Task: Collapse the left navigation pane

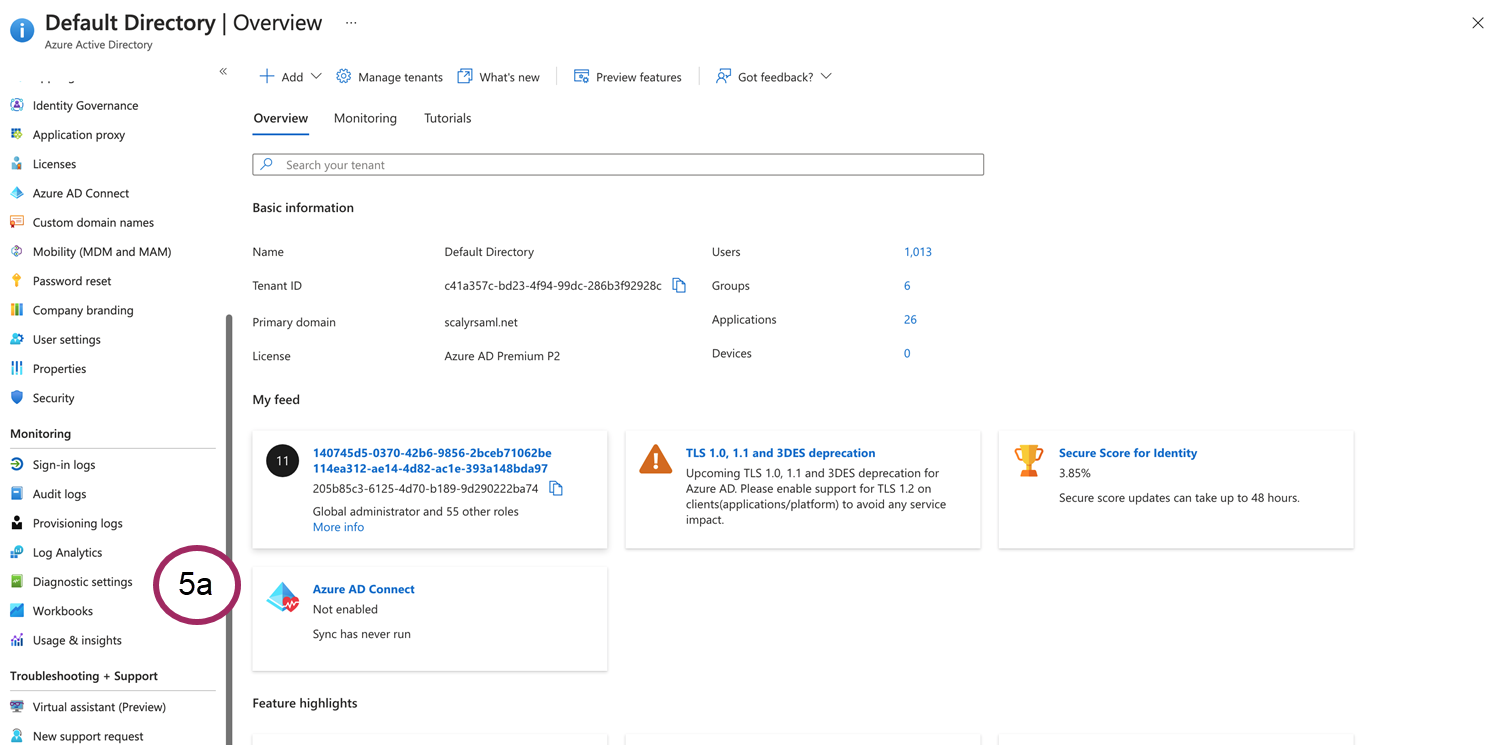Action: click(222, 71)
